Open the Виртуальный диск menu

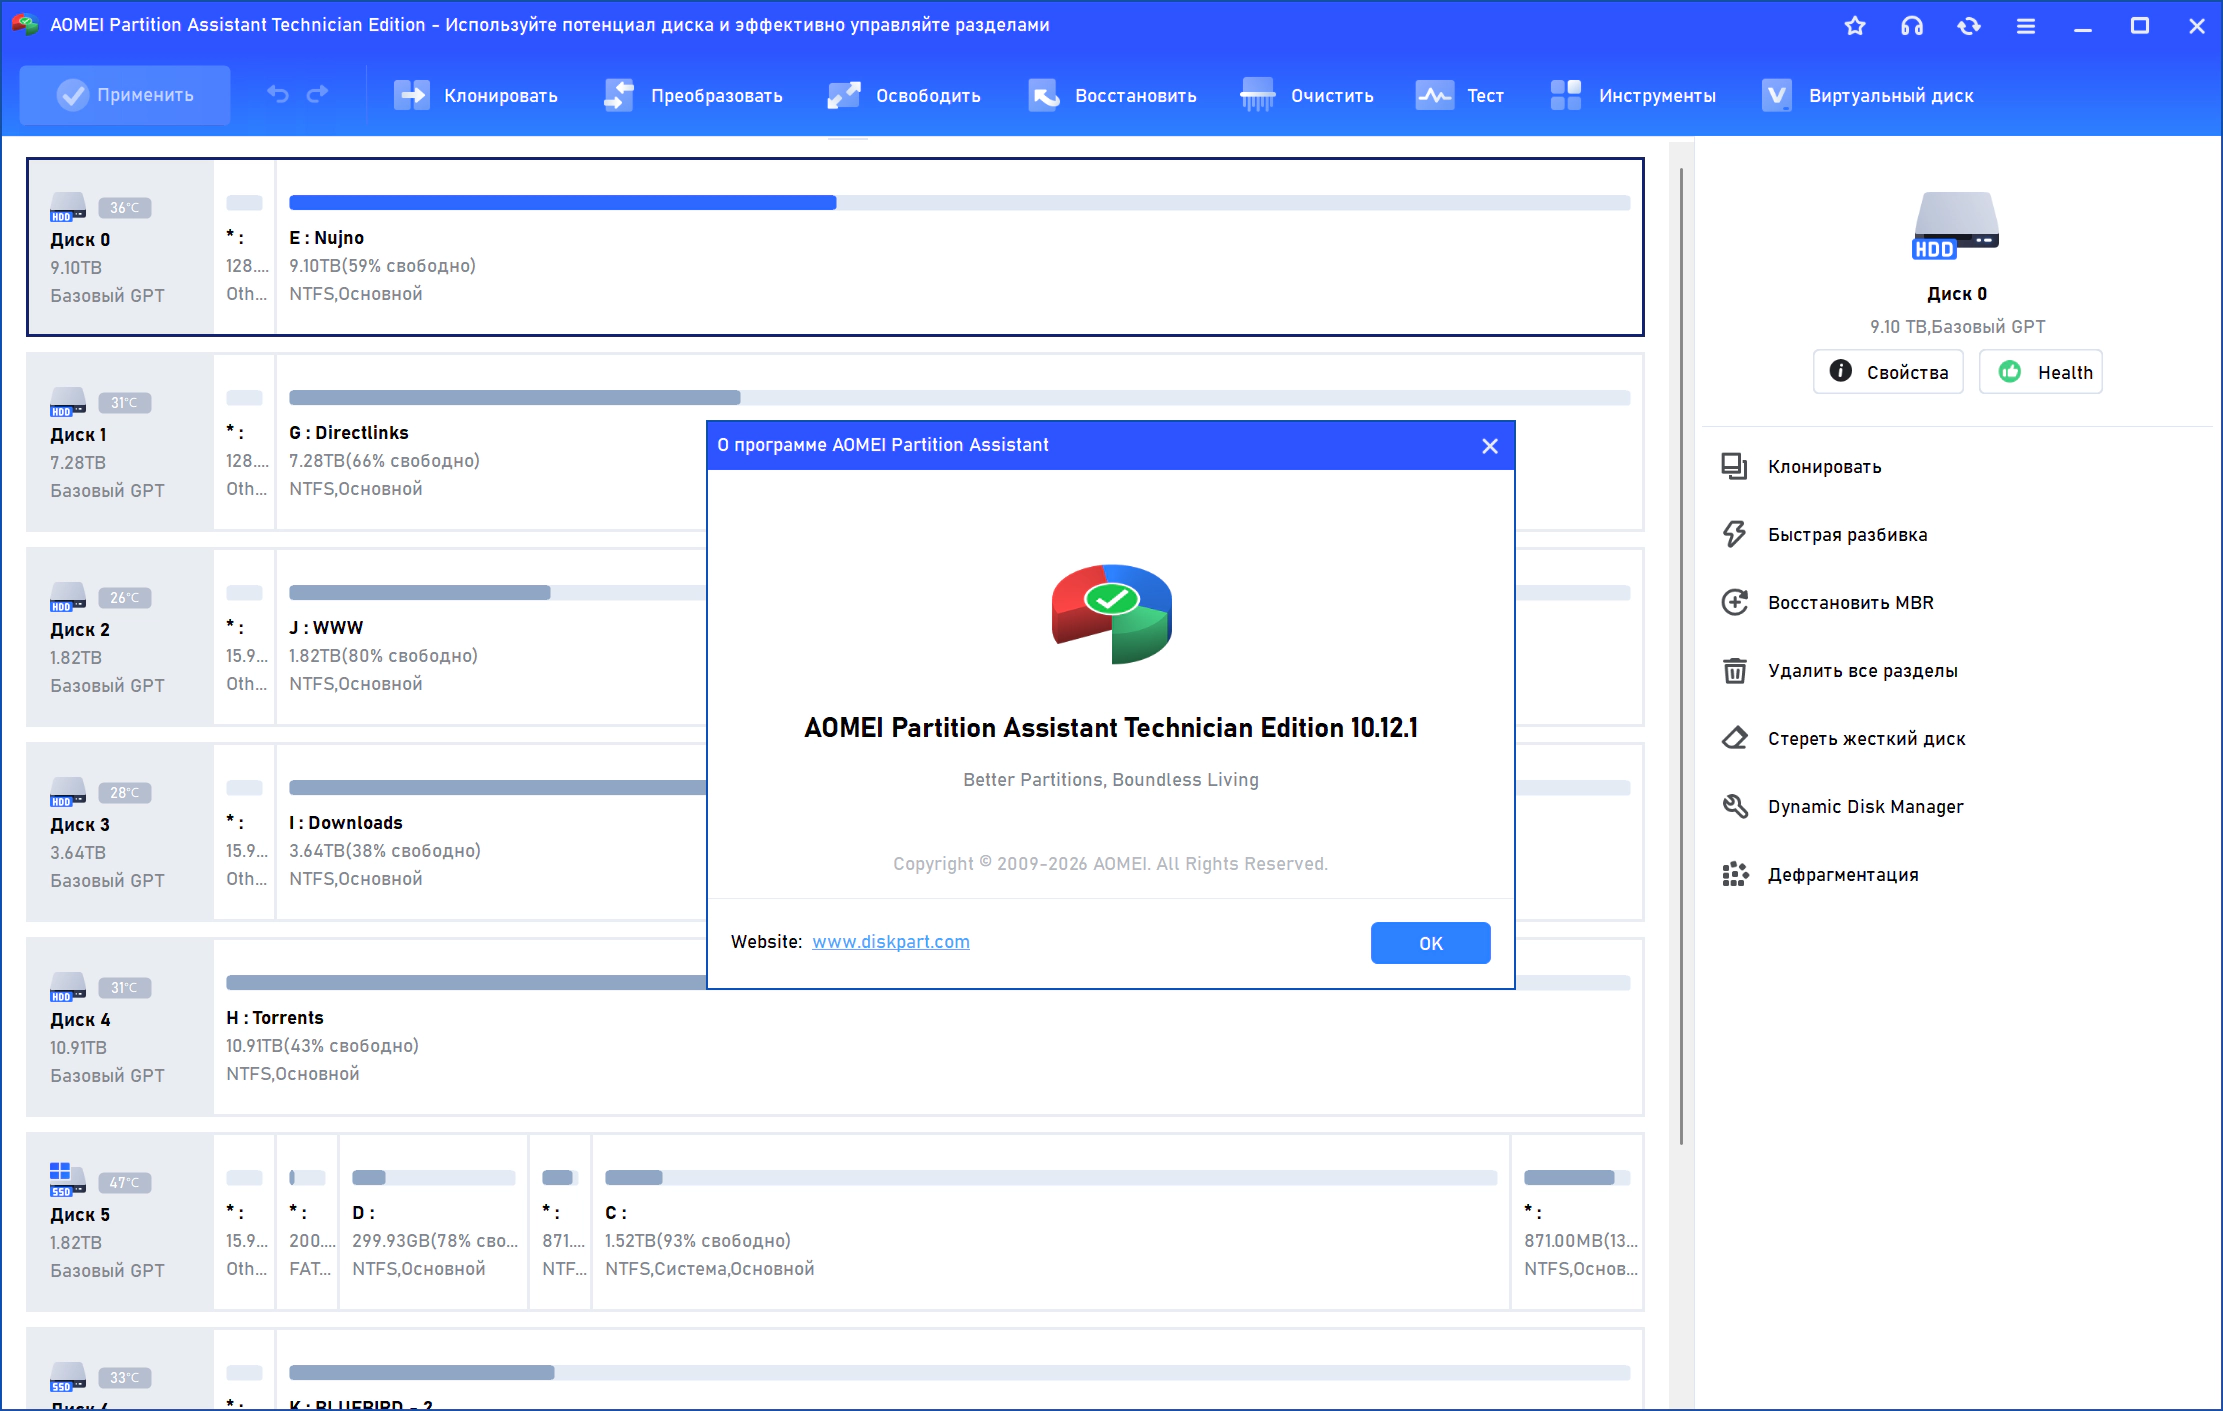pos(1867,96)
